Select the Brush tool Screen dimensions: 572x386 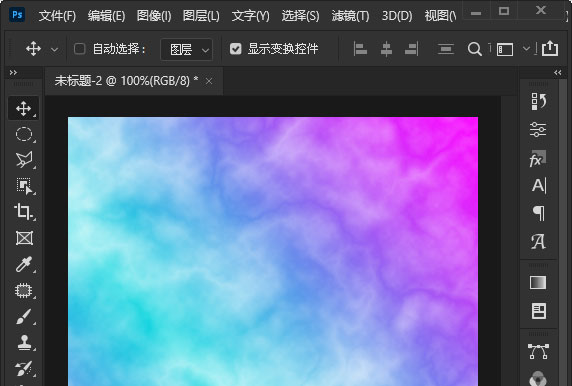(24, 317)
